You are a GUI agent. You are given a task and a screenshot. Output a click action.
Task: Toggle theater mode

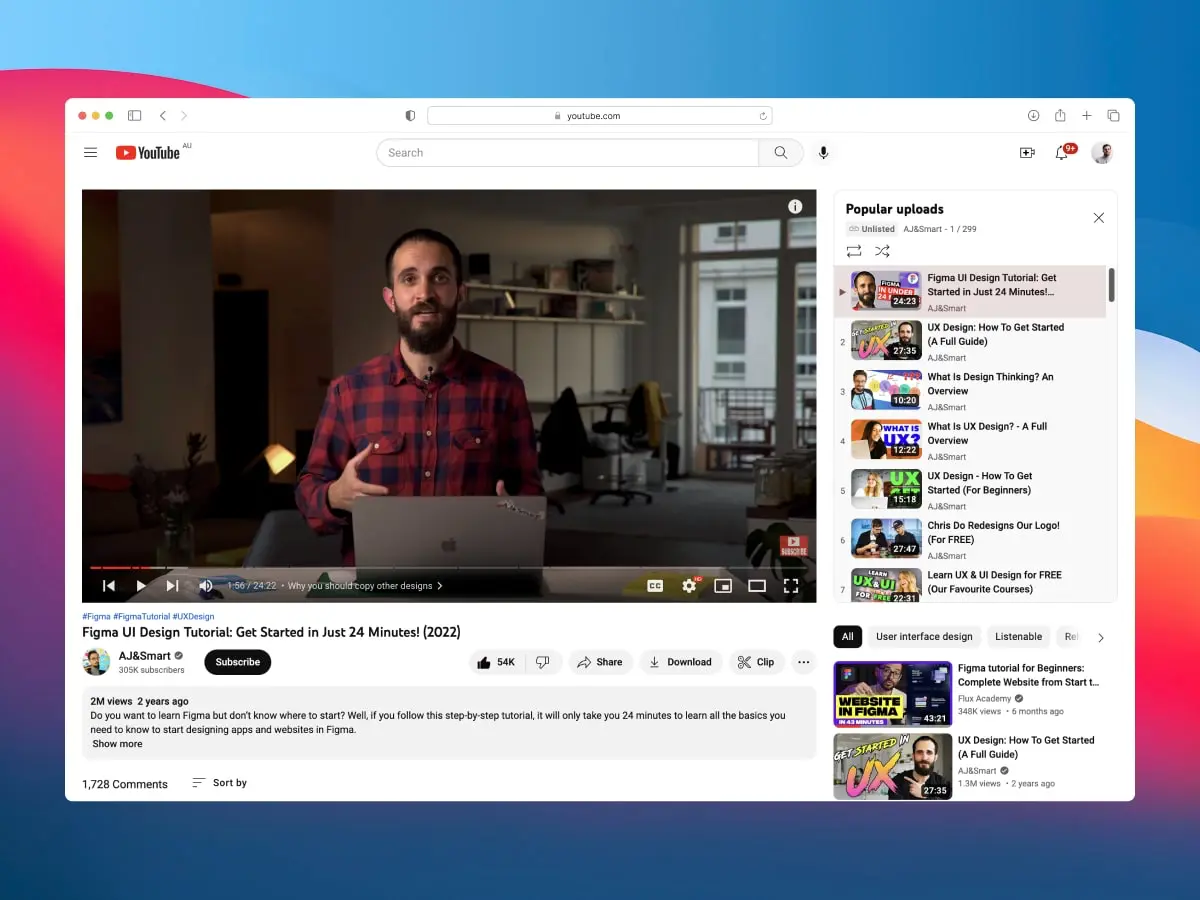pyautogui.click(x=757, y=586)
